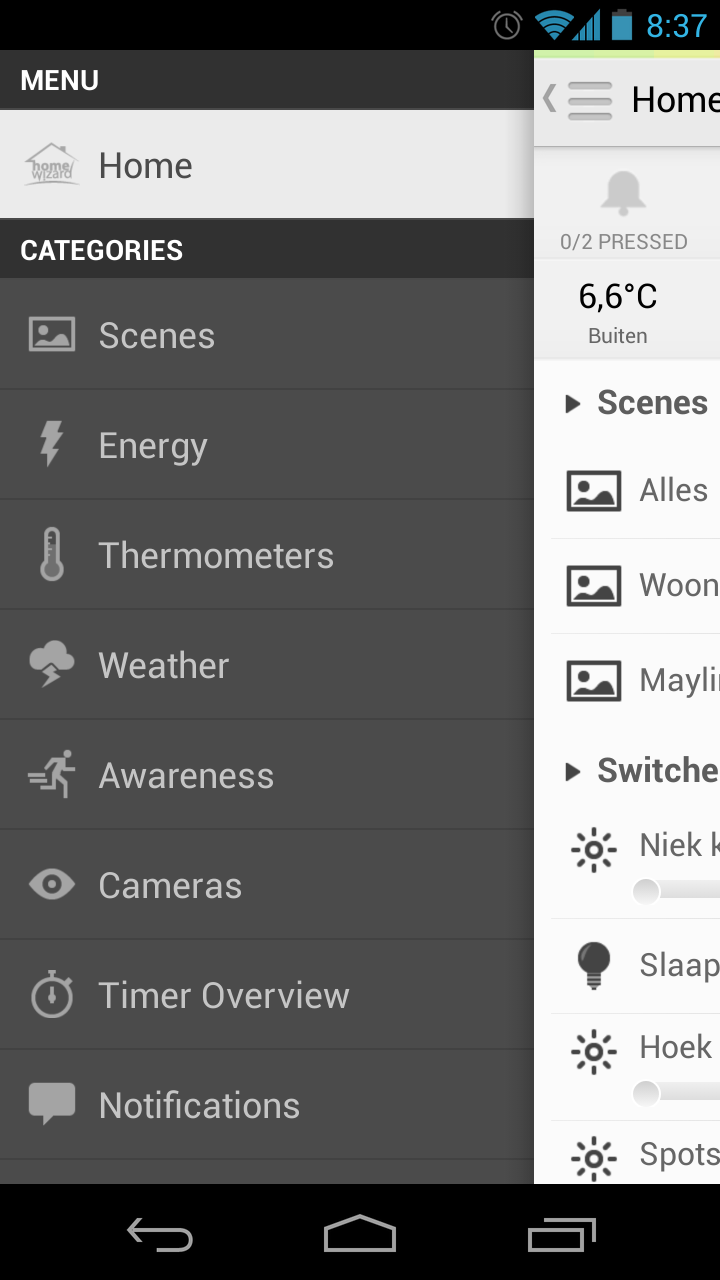This screenshot has width=720, height=1280.
Task: Tap the Weather storm cloud icon
Action: [x=52, y=665]
